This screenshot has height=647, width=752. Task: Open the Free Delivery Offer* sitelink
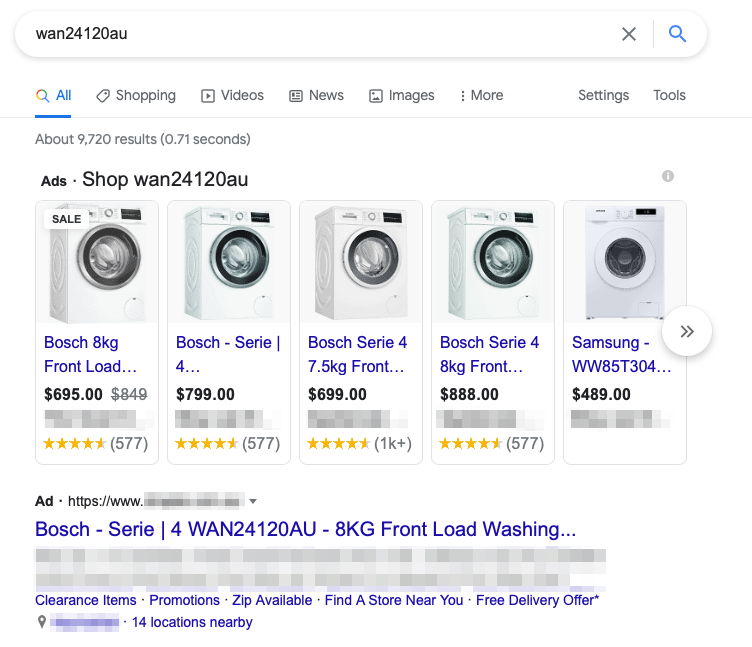click(538, 600)
